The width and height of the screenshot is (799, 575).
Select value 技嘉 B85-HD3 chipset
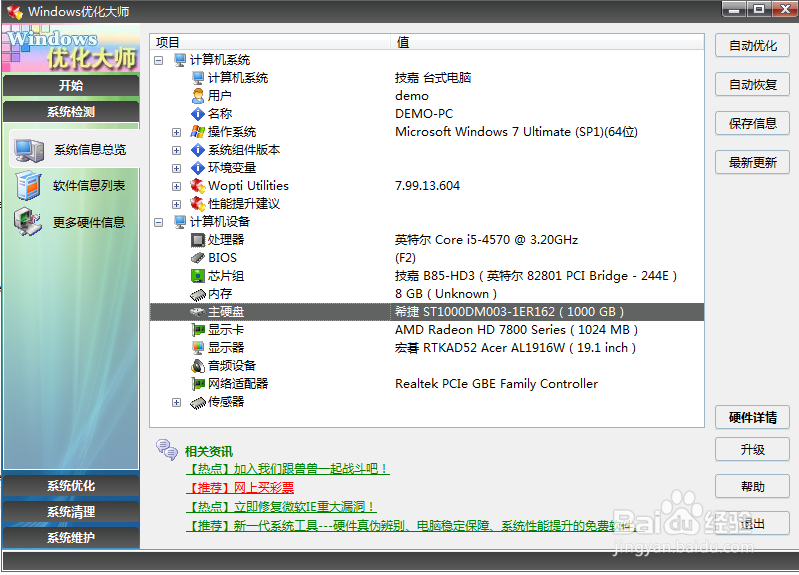(535, 276)
